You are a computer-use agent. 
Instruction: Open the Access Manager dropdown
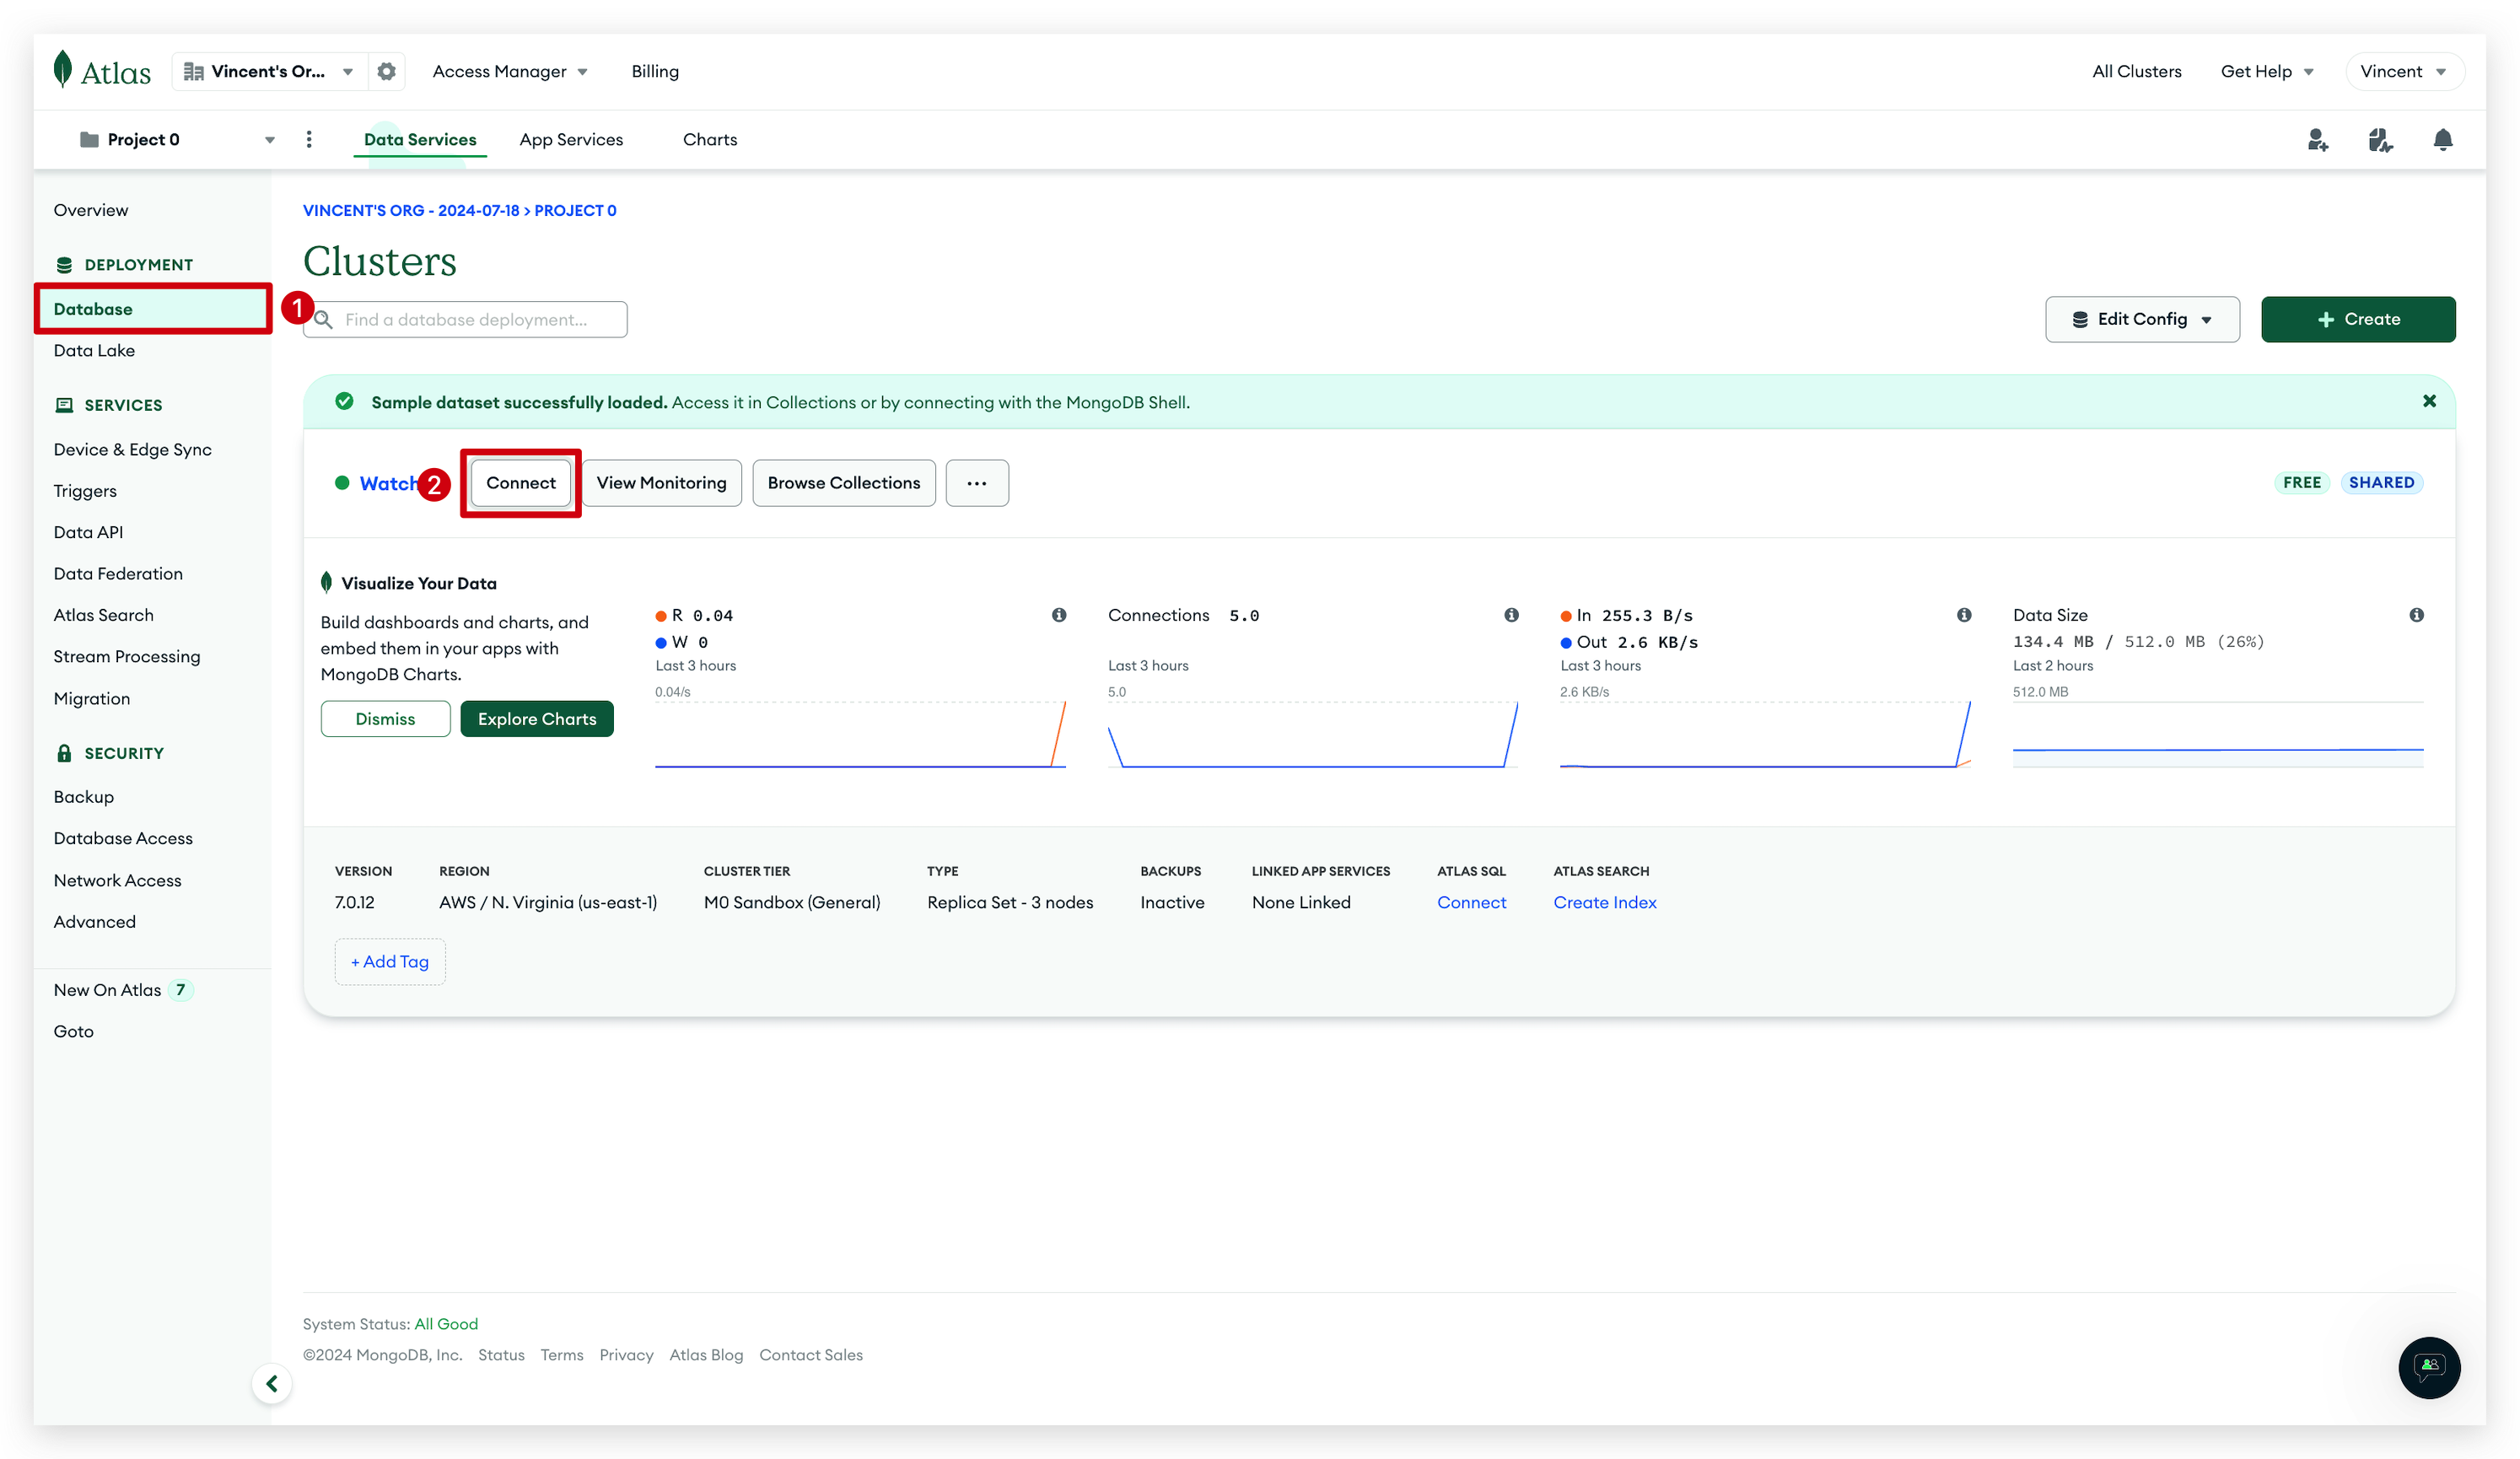[509, 71]
